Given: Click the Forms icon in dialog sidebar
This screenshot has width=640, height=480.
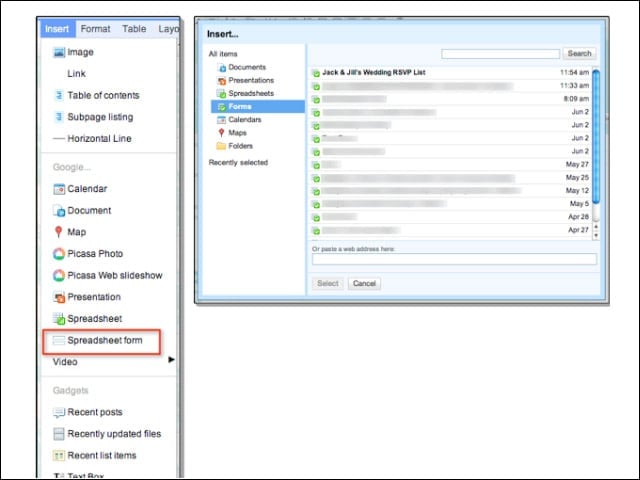Looking at the screenshot, I should coord(222,107).
